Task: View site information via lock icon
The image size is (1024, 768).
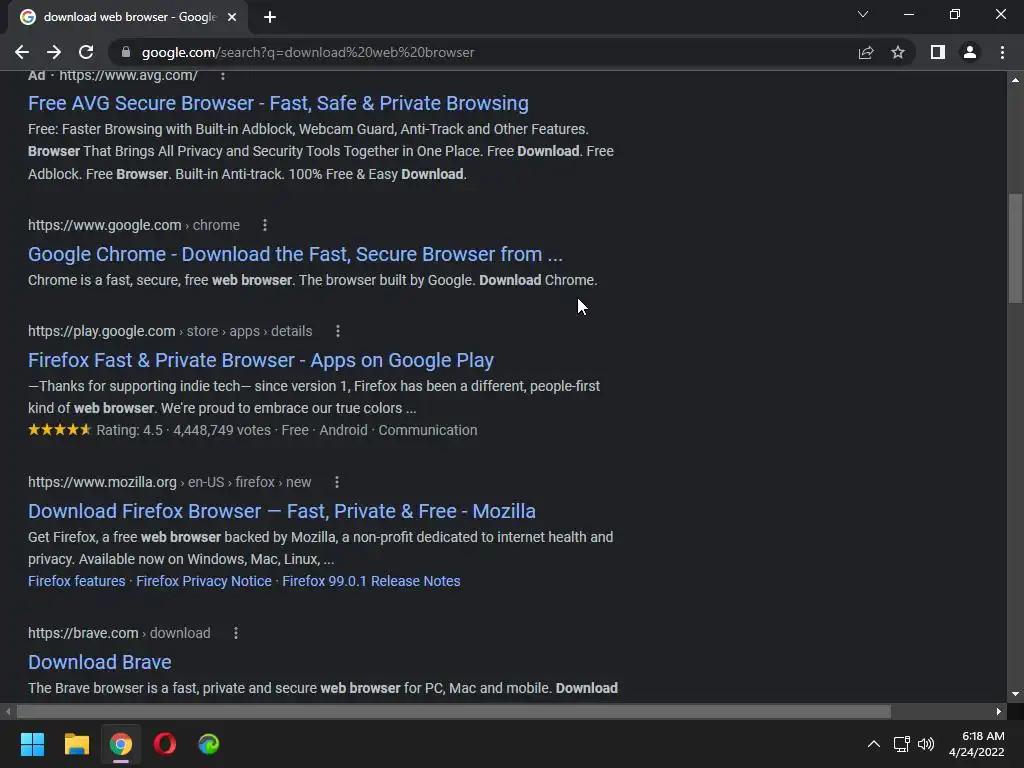Action: (x=126, y=52)
